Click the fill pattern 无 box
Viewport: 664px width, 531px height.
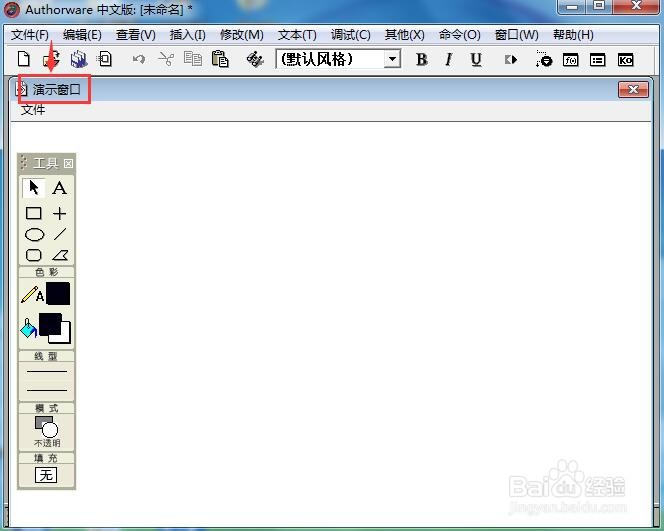pyautogui.click(x=46, y=475)
